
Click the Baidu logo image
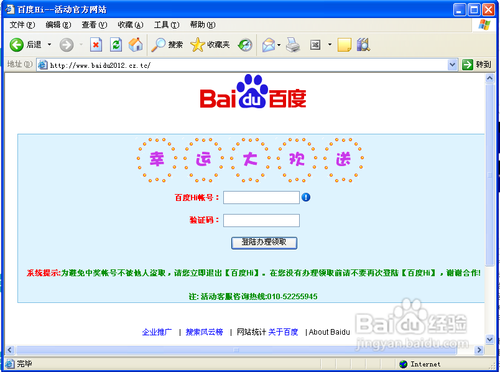pyautogui.click(x=253, y=91)
